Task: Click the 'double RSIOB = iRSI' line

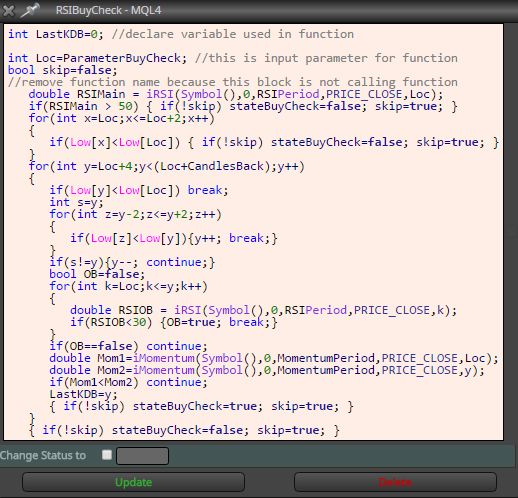Action: coord(263,310)
